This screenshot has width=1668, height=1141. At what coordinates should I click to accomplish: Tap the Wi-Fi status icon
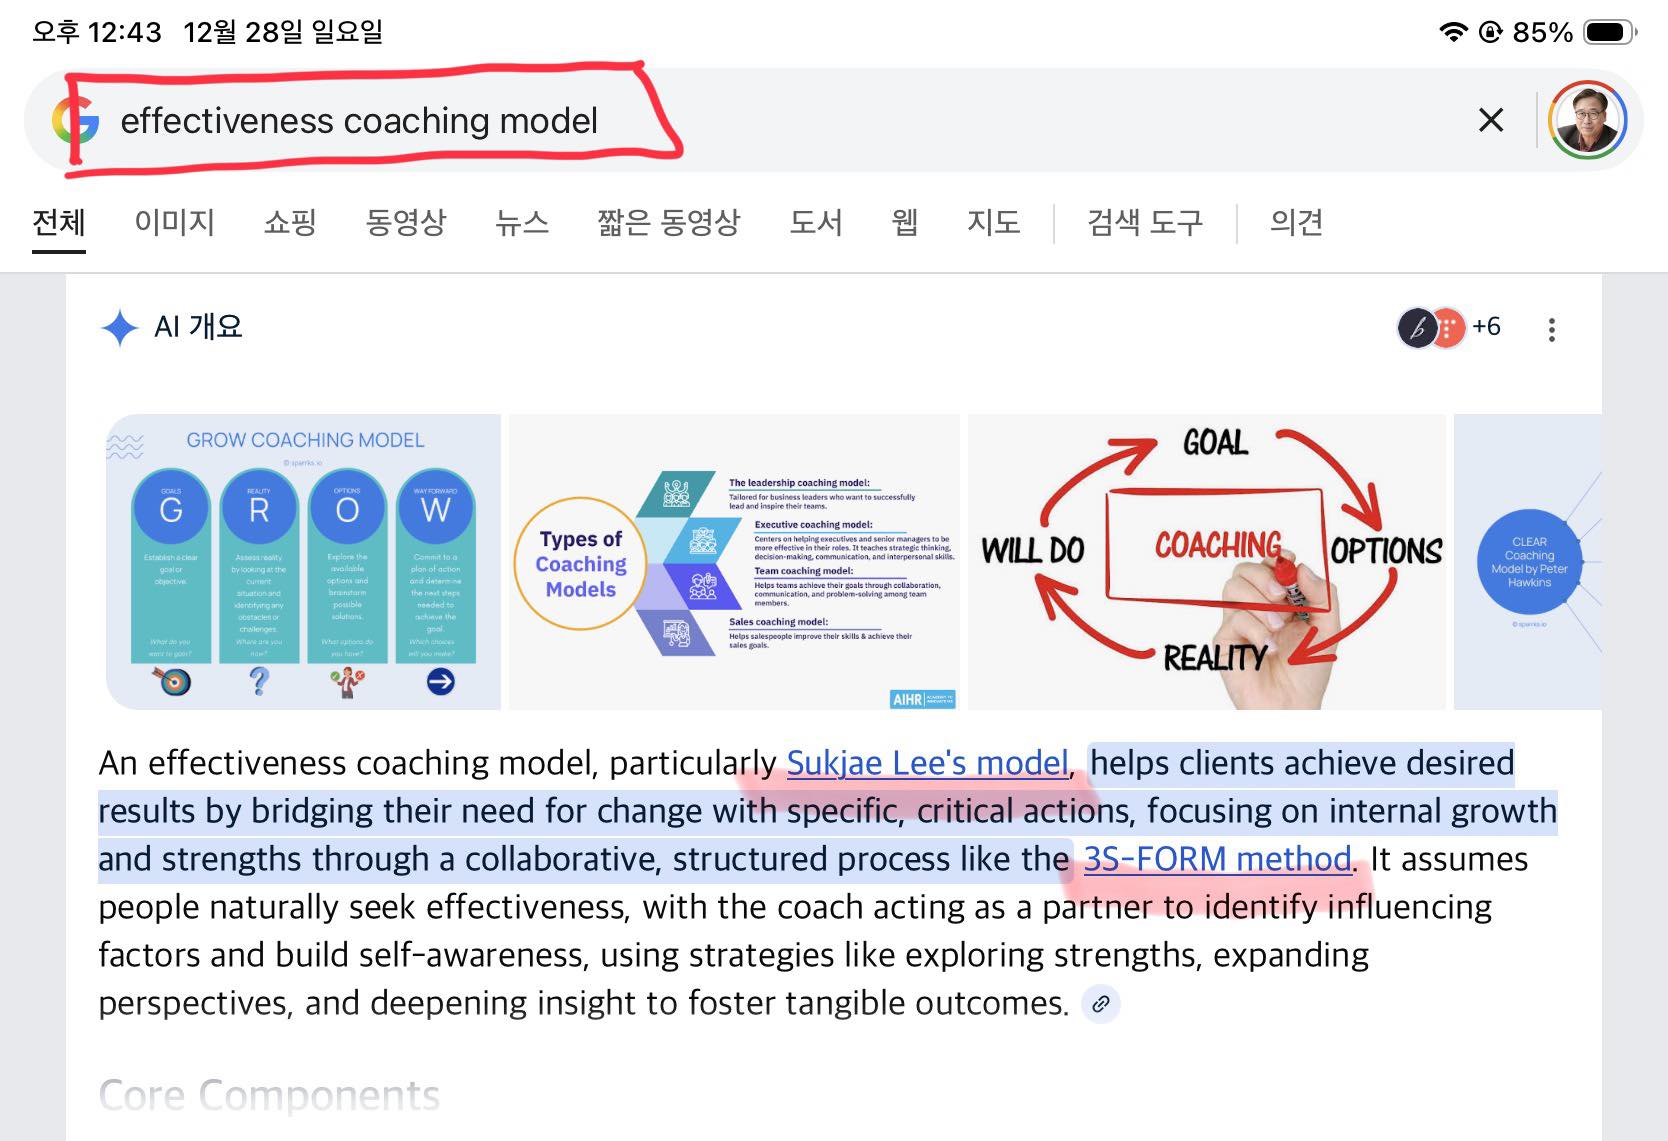pos(1453,32)
